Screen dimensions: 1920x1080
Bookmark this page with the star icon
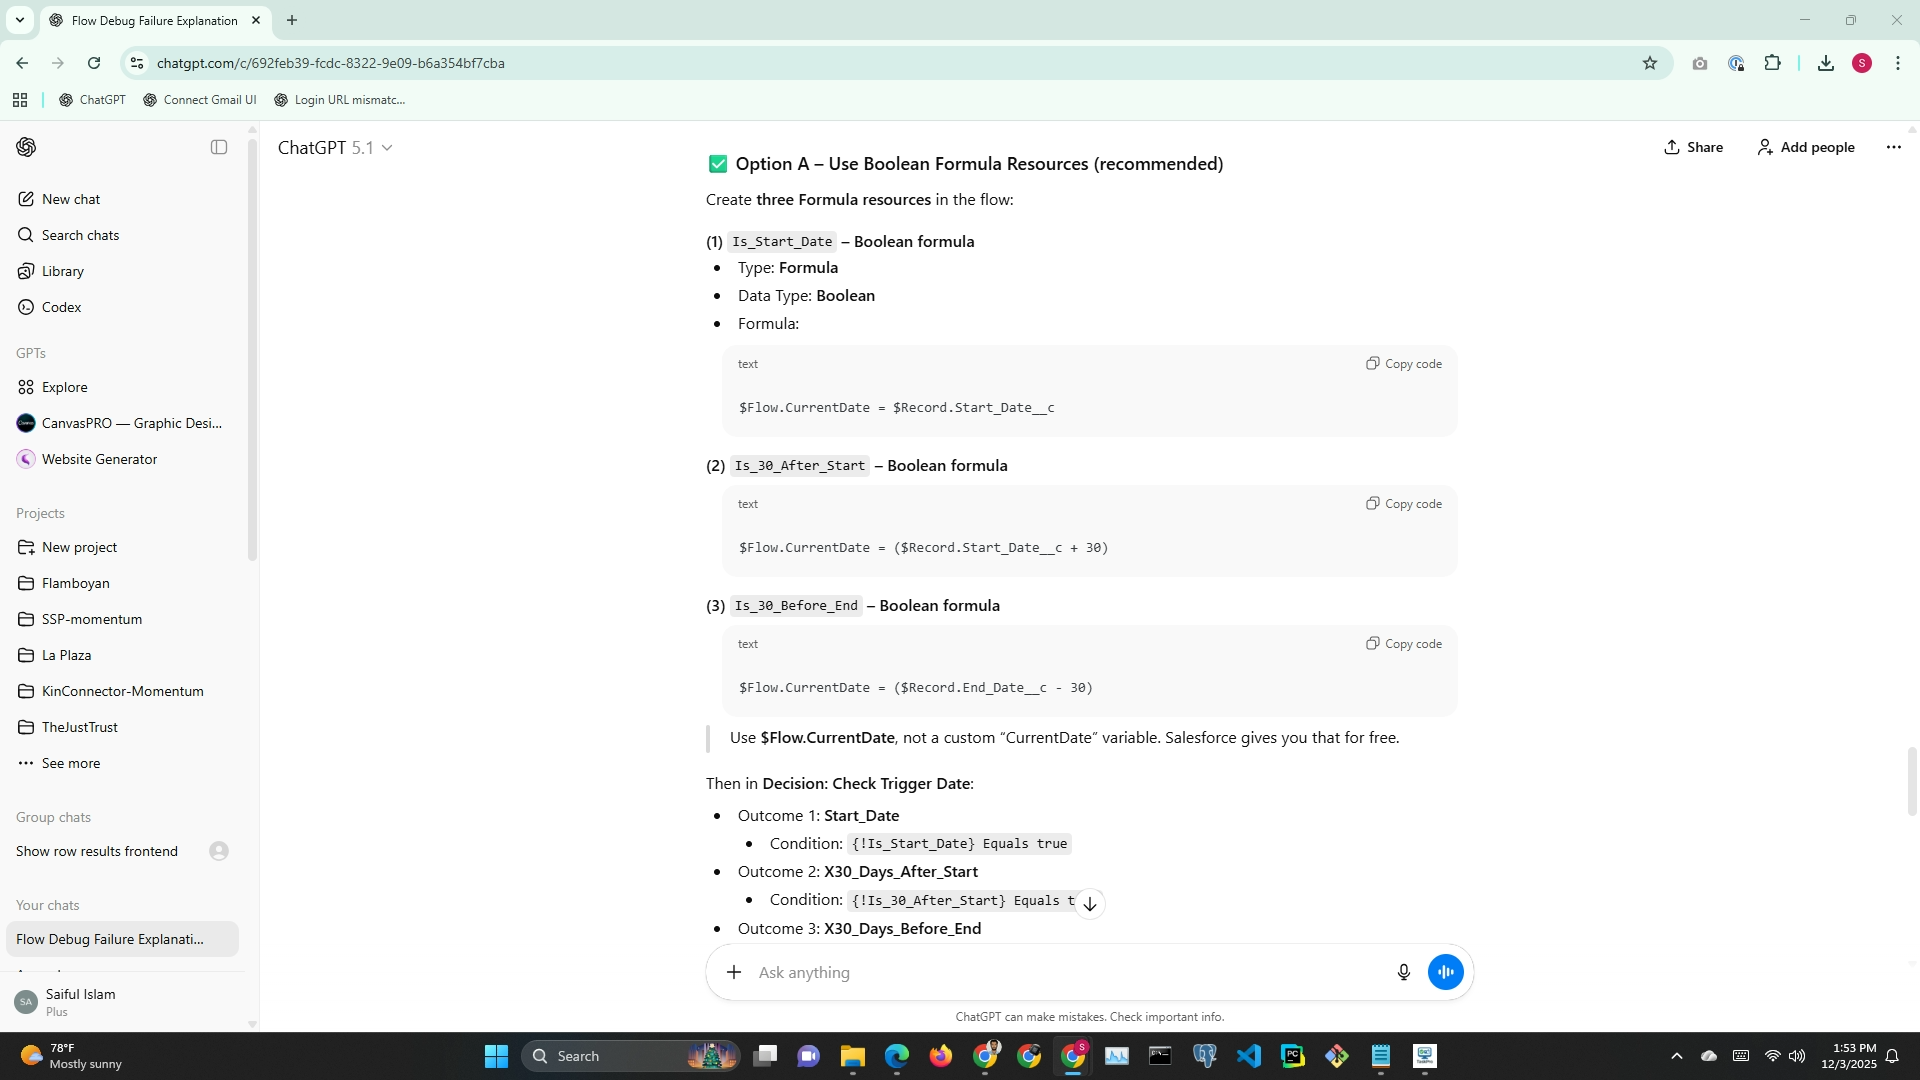point(1649,63)
